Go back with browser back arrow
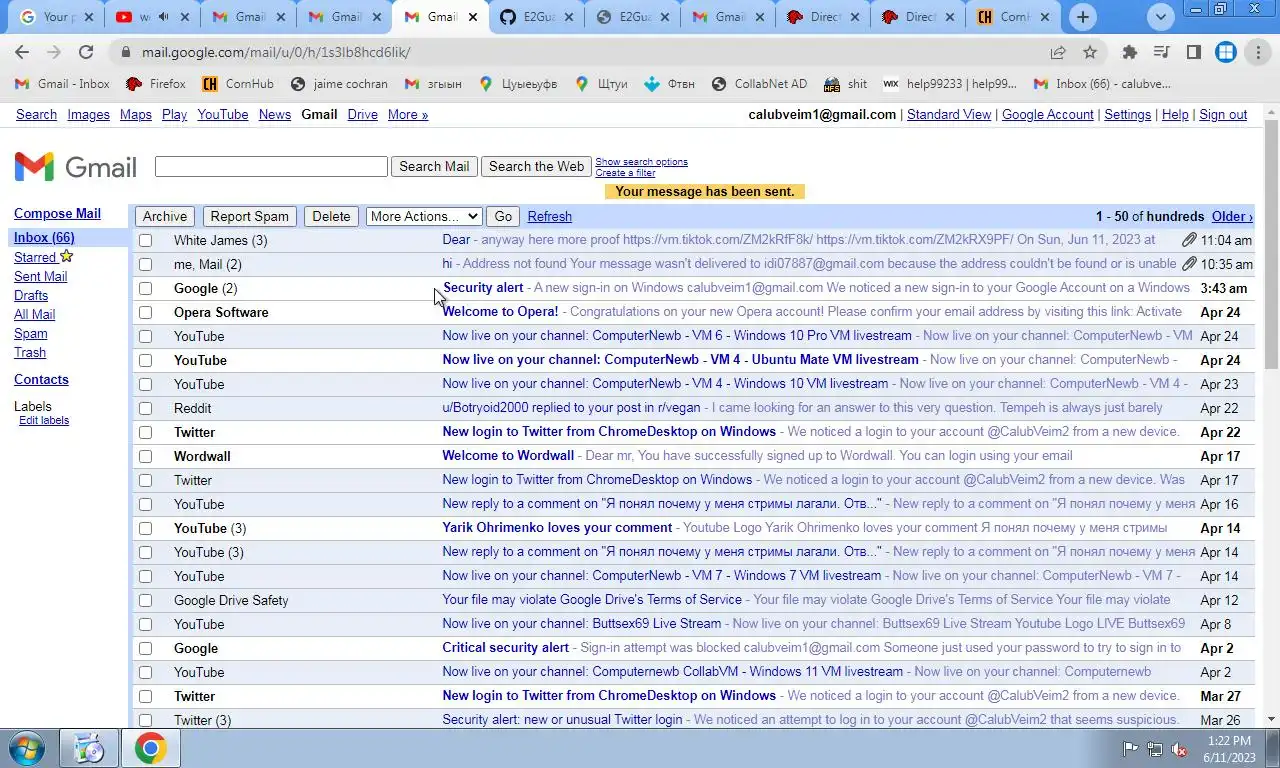1280x768 pixels. 22,52
